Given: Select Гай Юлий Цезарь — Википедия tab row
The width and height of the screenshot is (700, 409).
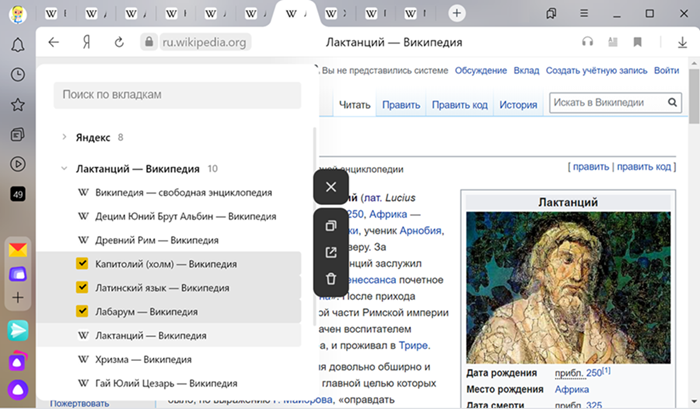Looking at the screenshot, I should [169, 383].
